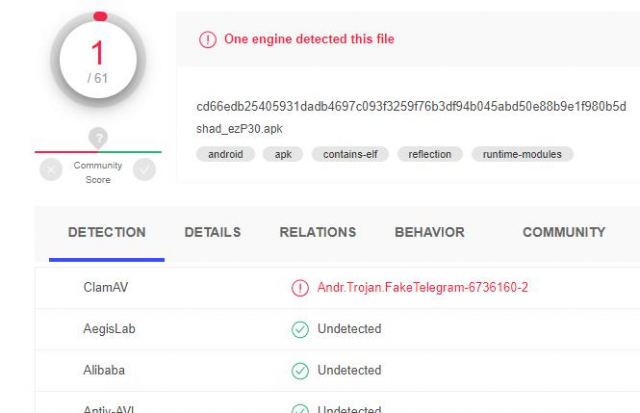Open the DETECTION tab
The image size is (640, 413).
pos(107,232)
